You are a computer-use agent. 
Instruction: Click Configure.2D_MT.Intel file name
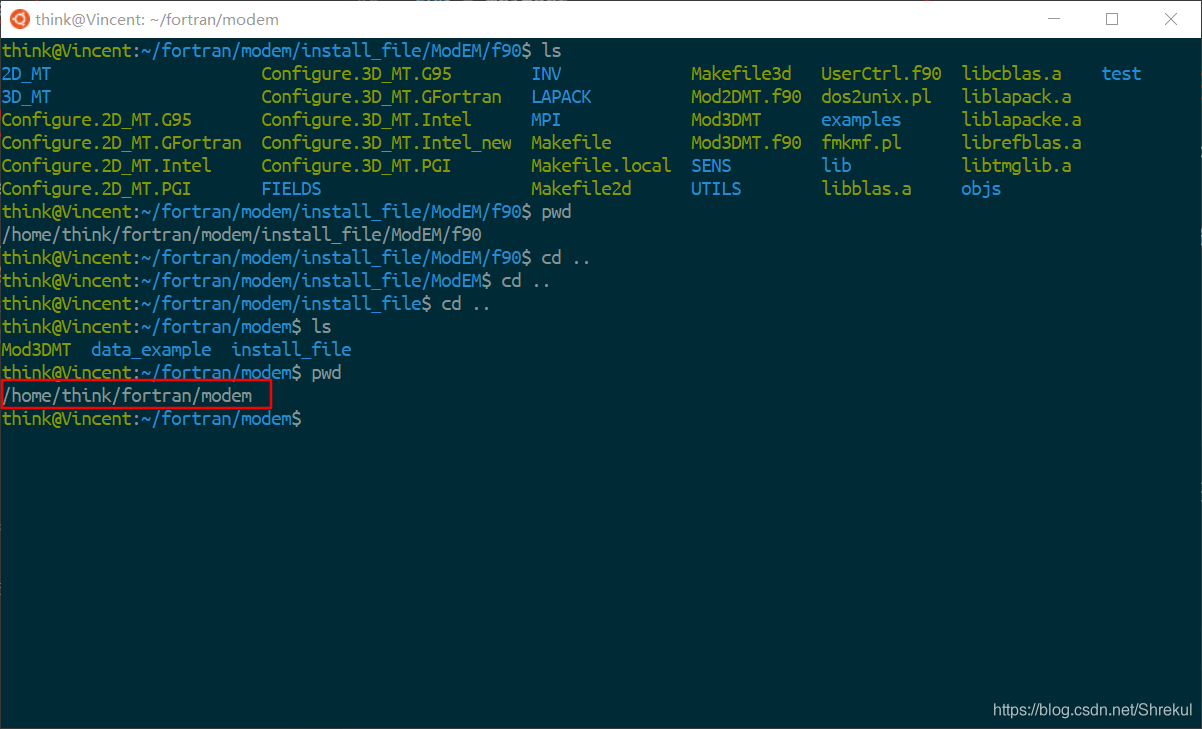point(107,165)
